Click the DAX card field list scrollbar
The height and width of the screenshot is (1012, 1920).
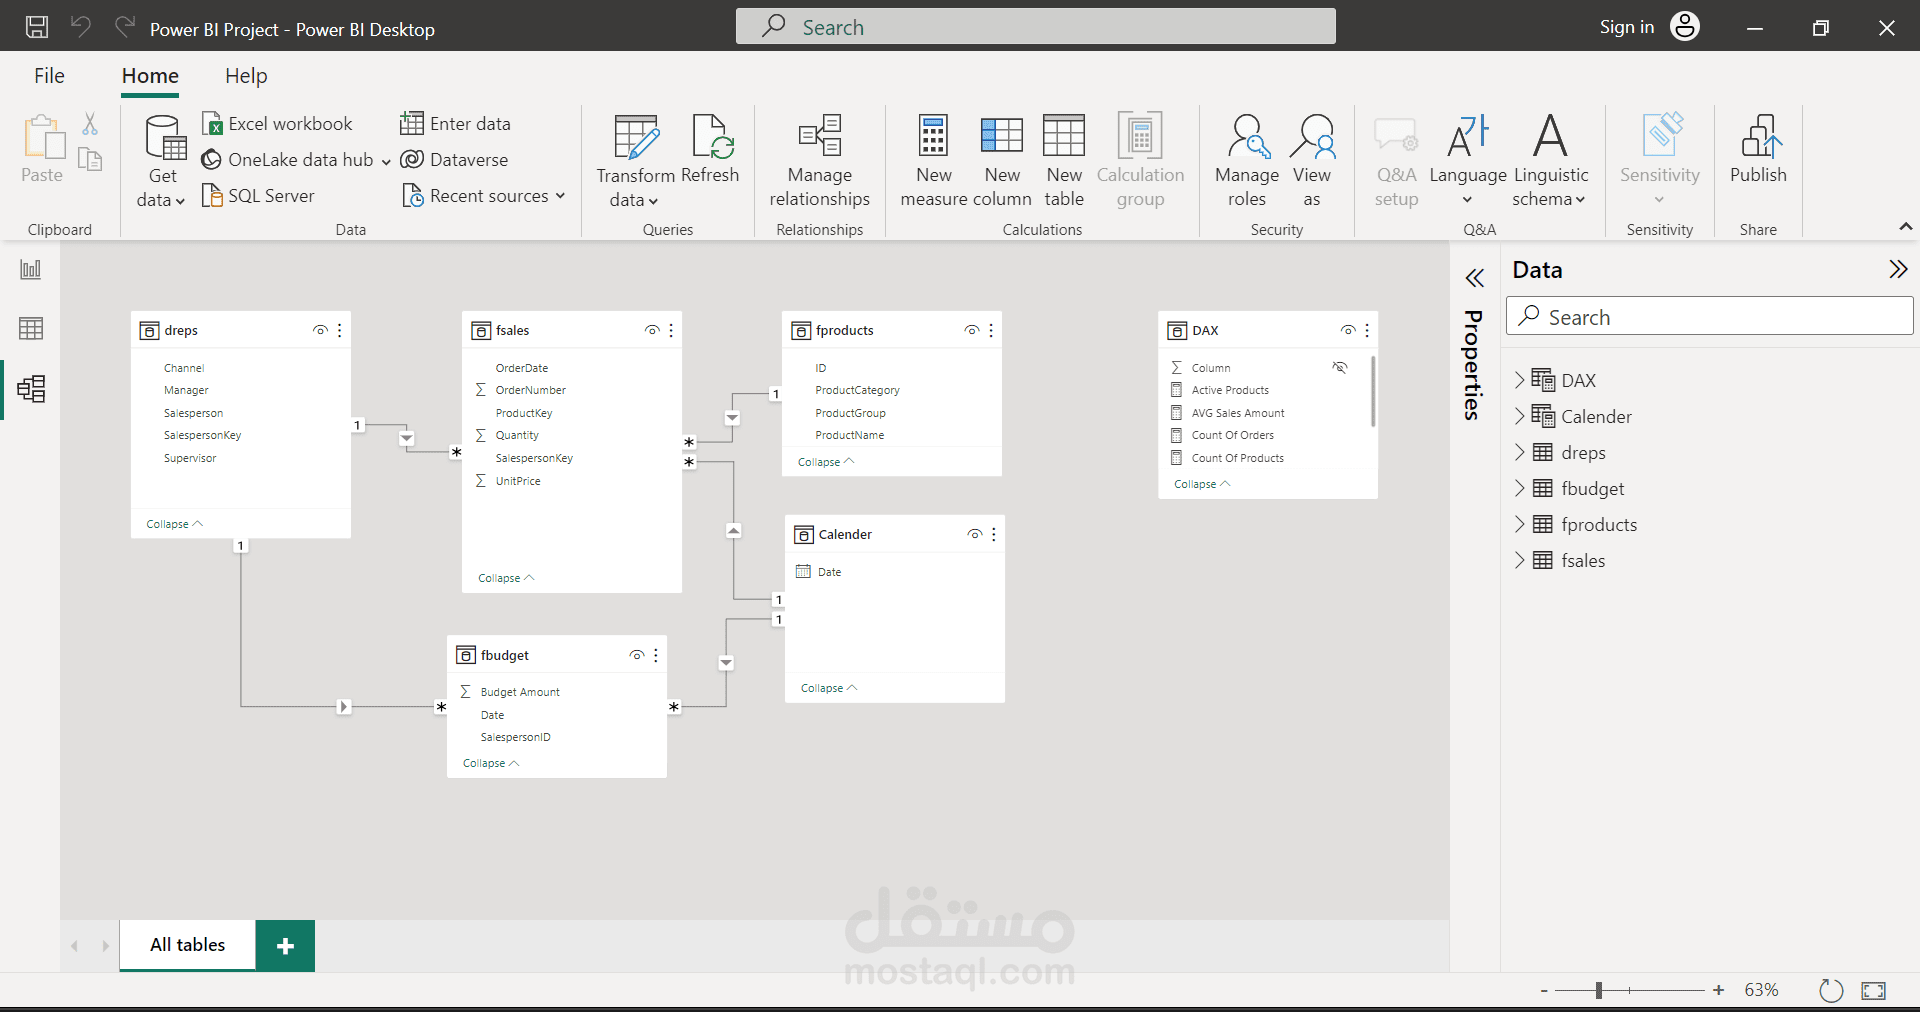(1373, 391)
